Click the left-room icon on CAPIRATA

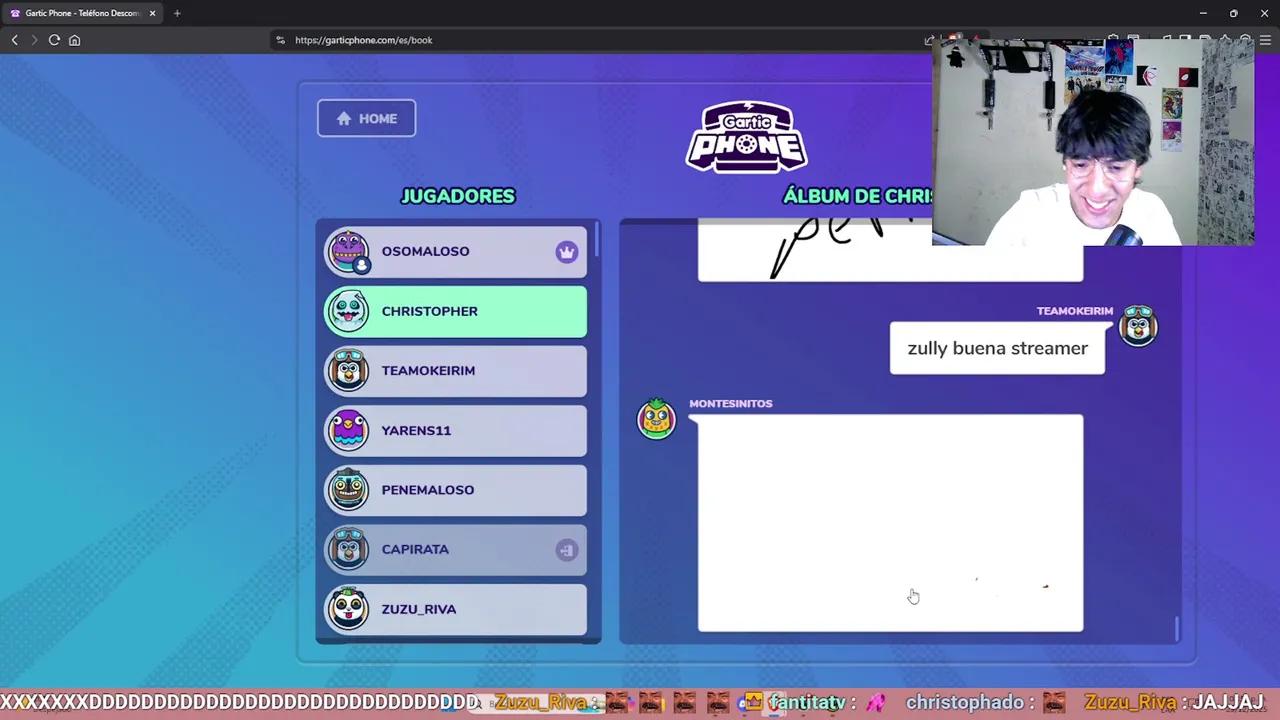[567, 550]
